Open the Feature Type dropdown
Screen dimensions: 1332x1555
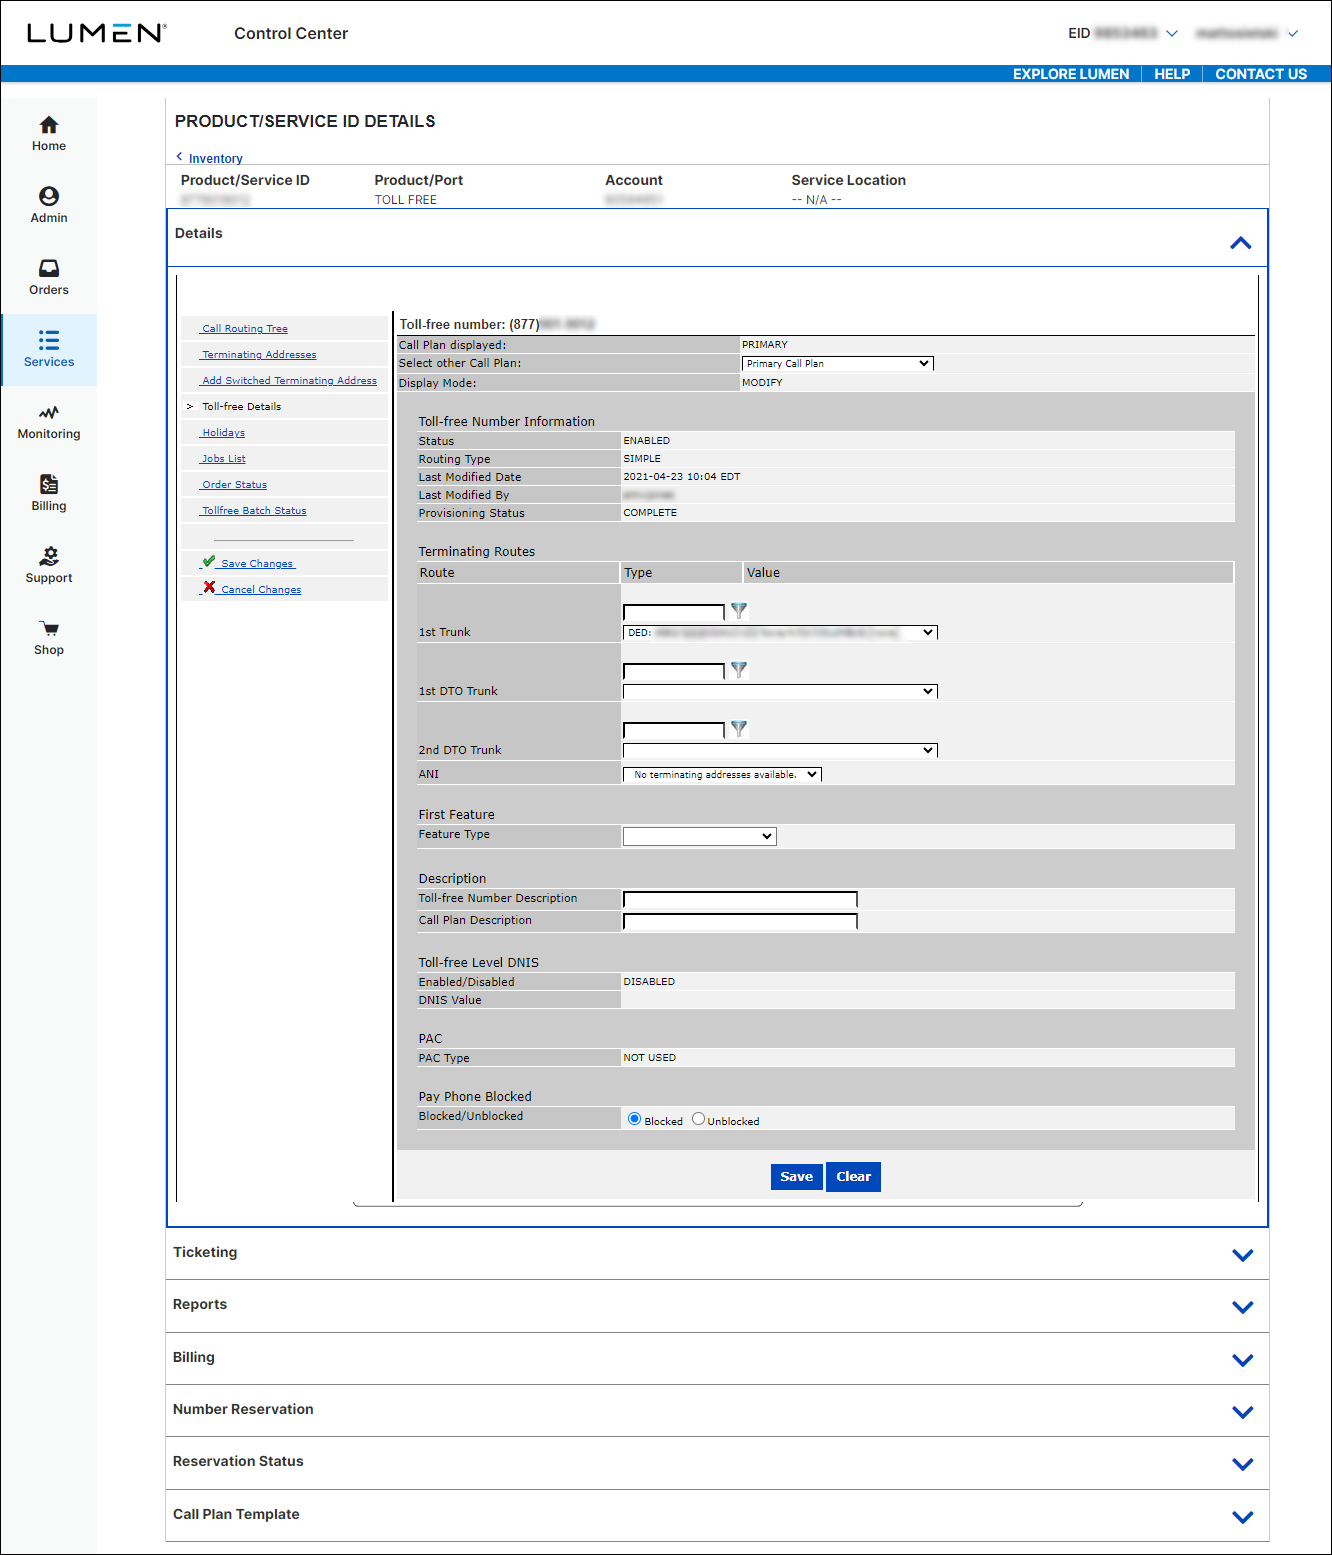(699, 837)
